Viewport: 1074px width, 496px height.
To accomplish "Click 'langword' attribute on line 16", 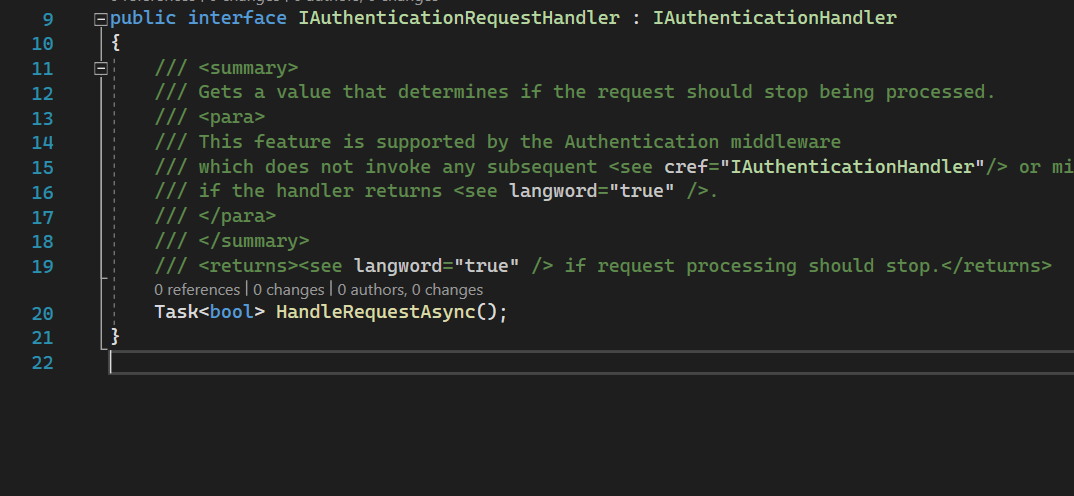I will coord(553,191).
